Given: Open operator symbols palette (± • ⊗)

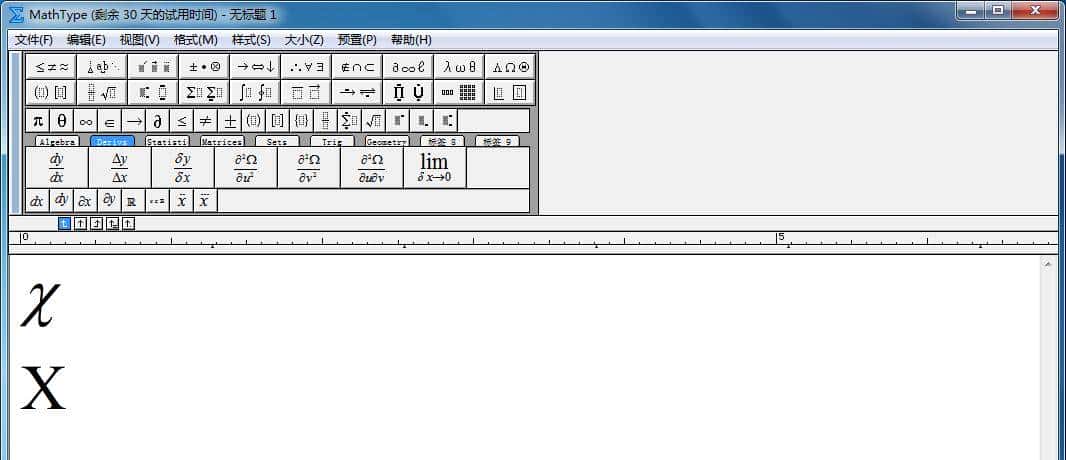Looking at the screenshot, I should click(204, 67).
